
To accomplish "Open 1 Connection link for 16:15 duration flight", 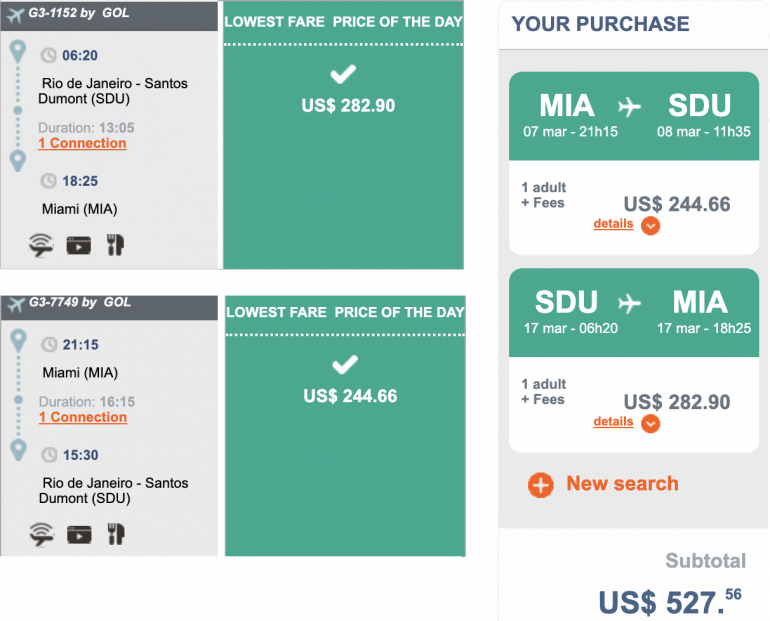I will [82, 417].
